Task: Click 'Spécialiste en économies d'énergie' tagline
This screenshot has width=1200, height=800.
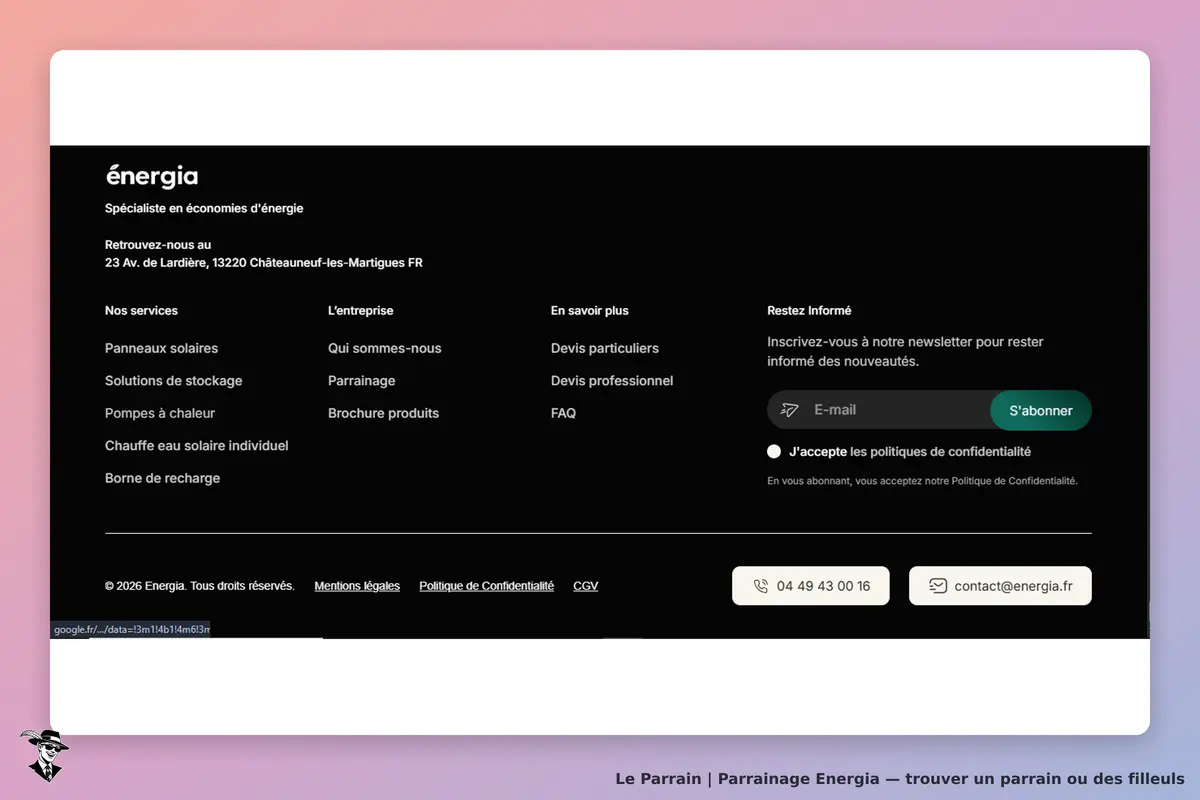Action: [x=204, y=209]
